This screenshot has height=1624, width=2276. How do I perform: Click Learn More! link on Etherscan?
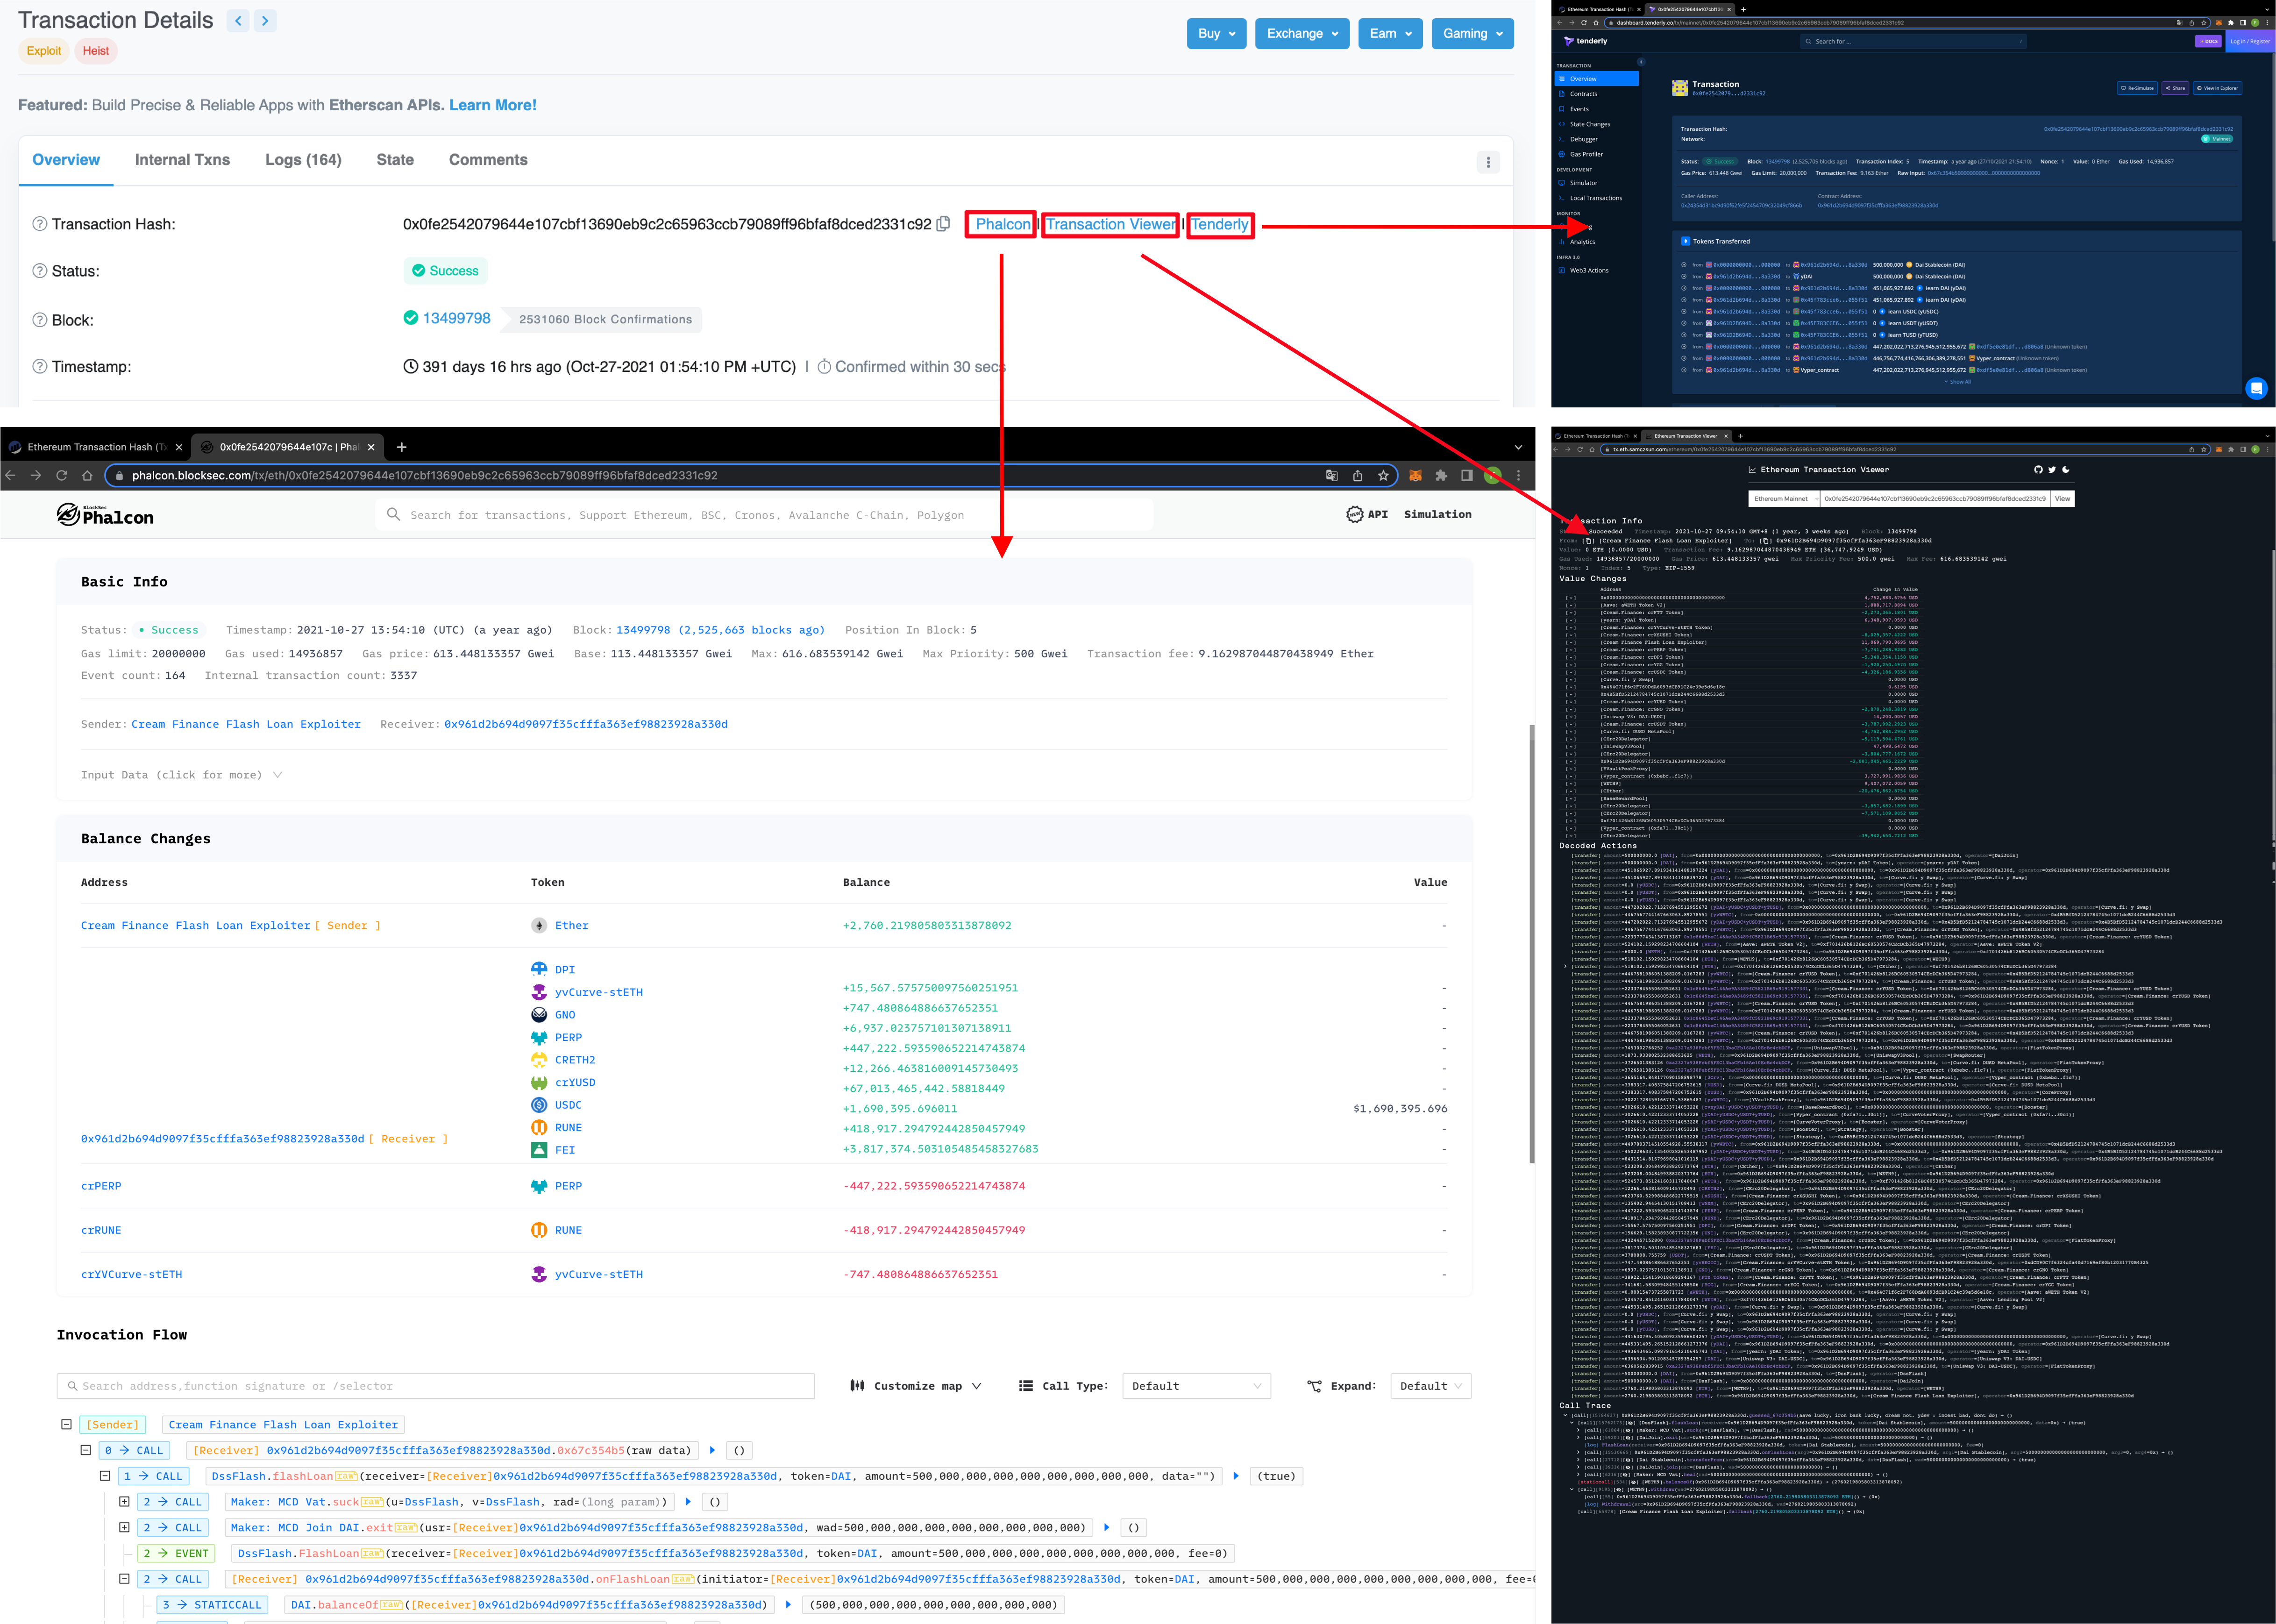(x=492, y=105)
